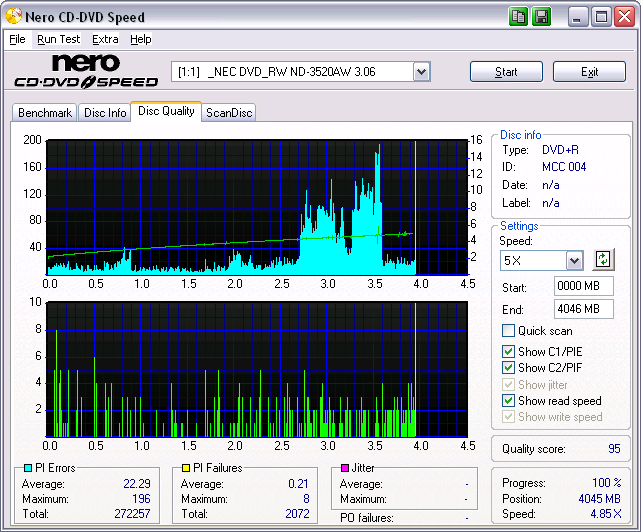Click the copy-to-clipboard icon in the title bar
This screenshot has height=532, width=641.
pyautogui.click(x=518, y=17)
